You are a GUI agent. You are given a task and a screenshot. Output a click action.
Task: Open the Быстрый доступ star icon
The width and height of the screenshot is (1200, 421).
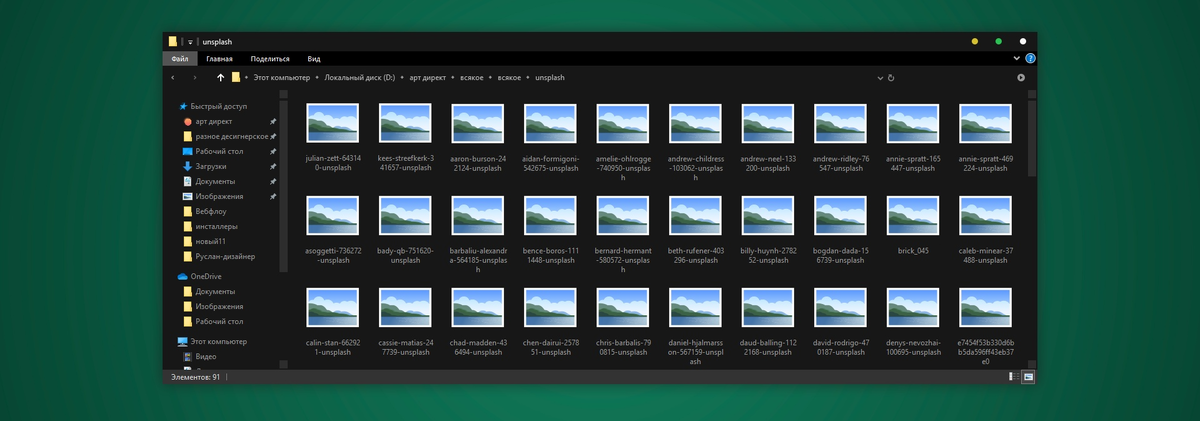tap(184, 106)
